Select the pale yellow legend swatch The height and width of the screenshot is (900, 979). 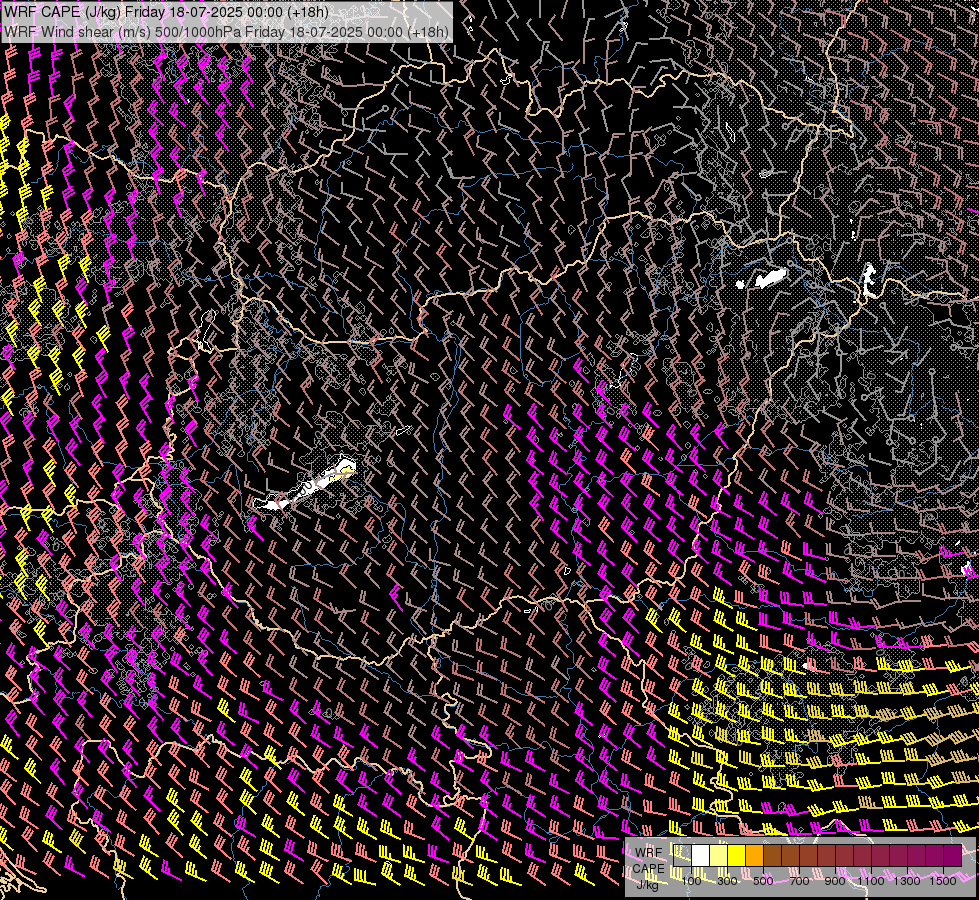click(719, 856)
